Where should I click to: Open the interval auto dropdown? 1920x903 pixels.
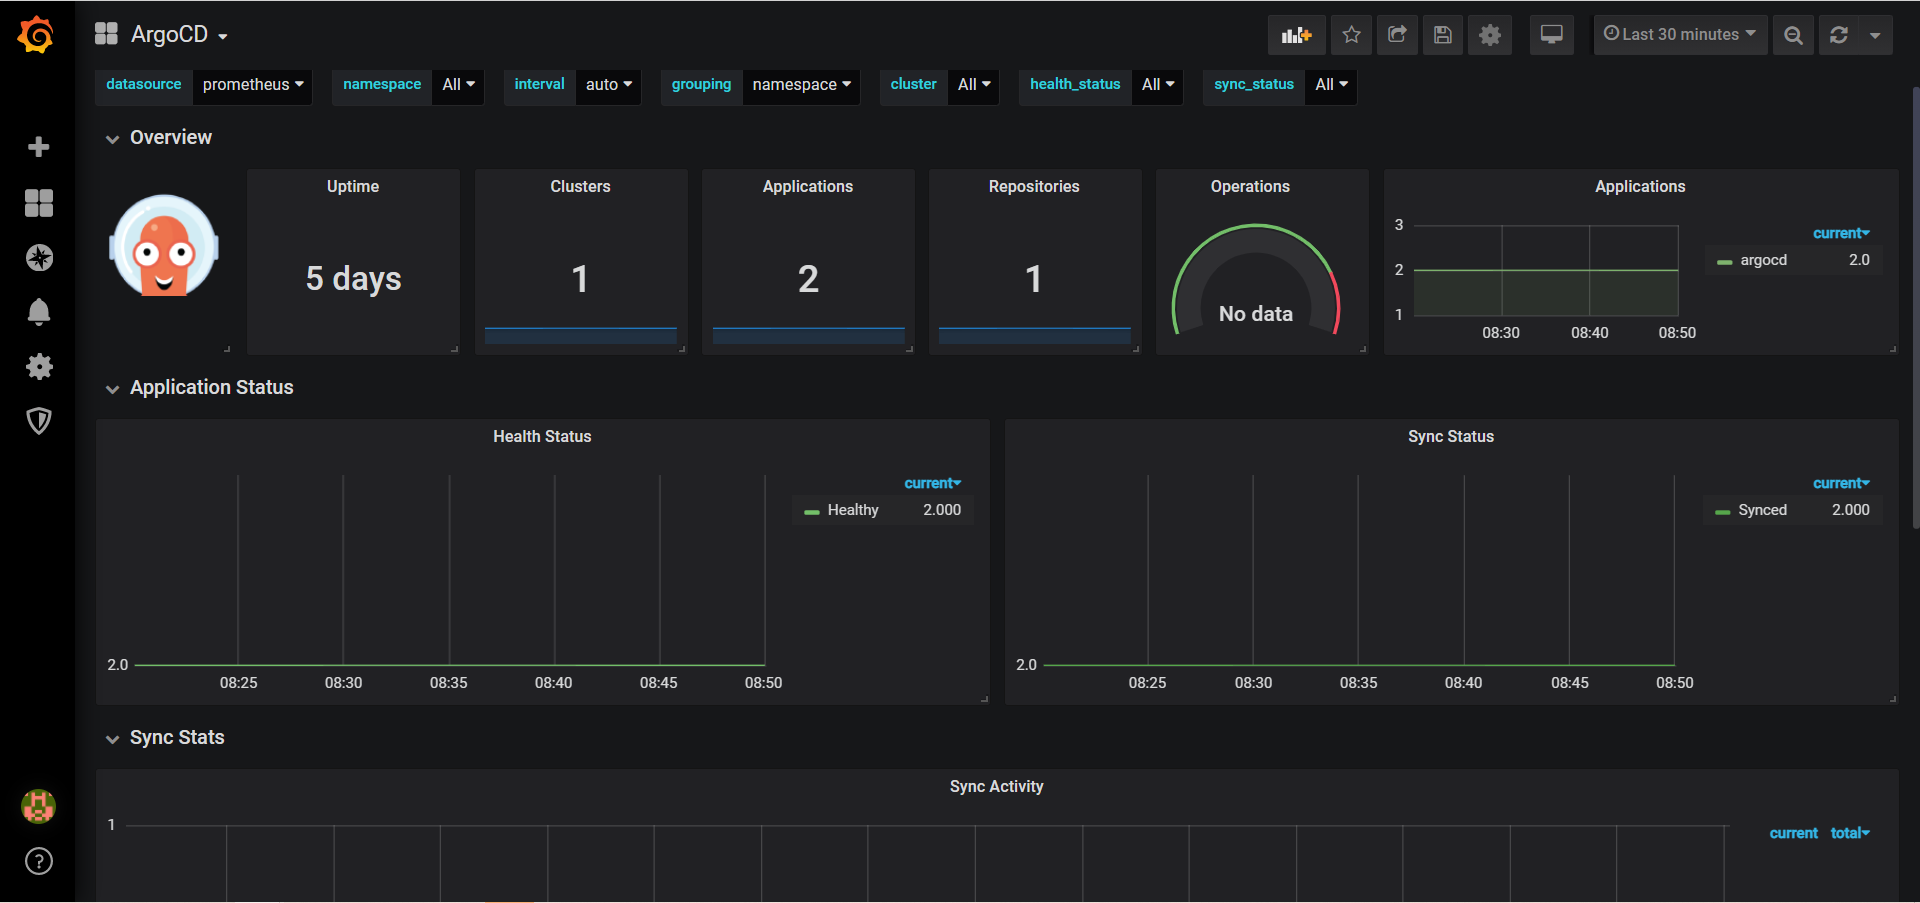[x=609, y=85]
